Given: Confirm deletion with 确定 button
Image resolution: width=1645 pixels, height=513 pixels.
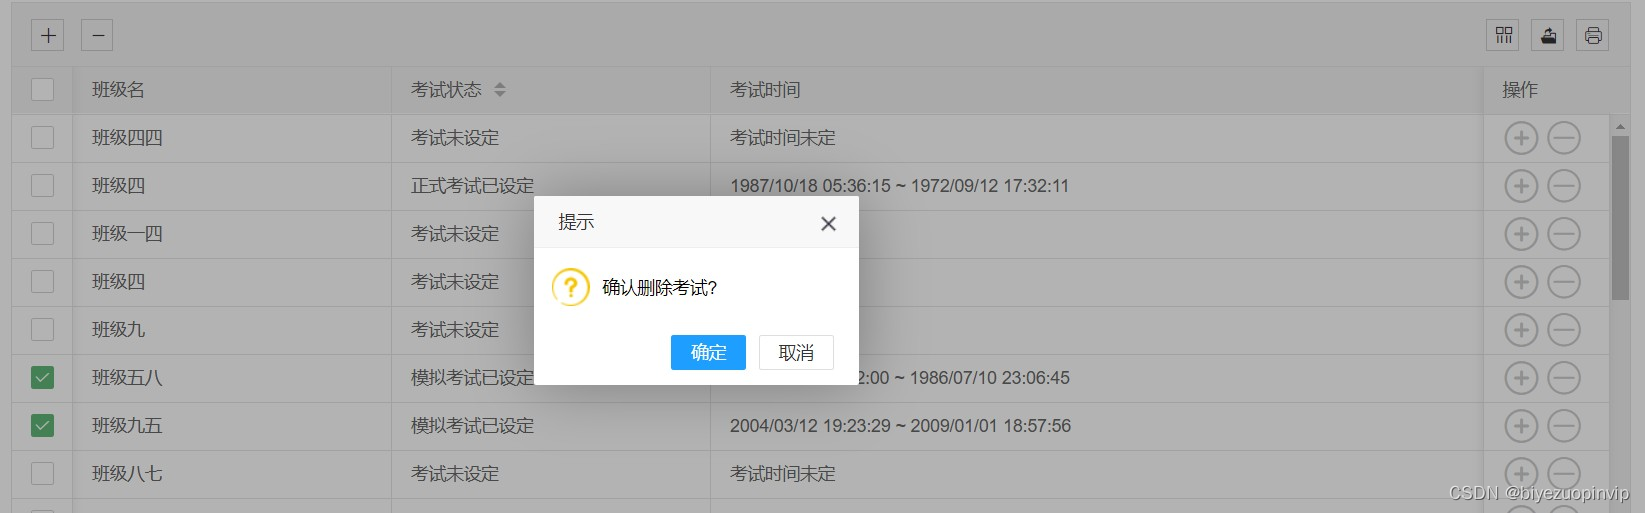Looking at the screenshot, I should click(x=708, y=352).
